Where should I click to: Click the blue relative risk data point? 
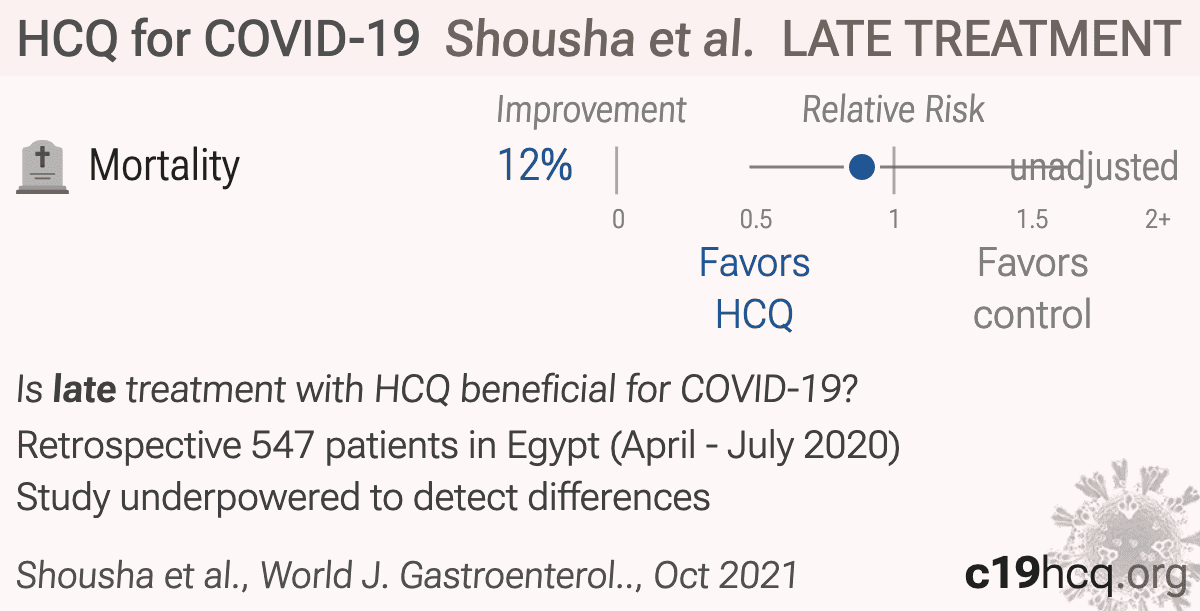click(x=862, y=167)
